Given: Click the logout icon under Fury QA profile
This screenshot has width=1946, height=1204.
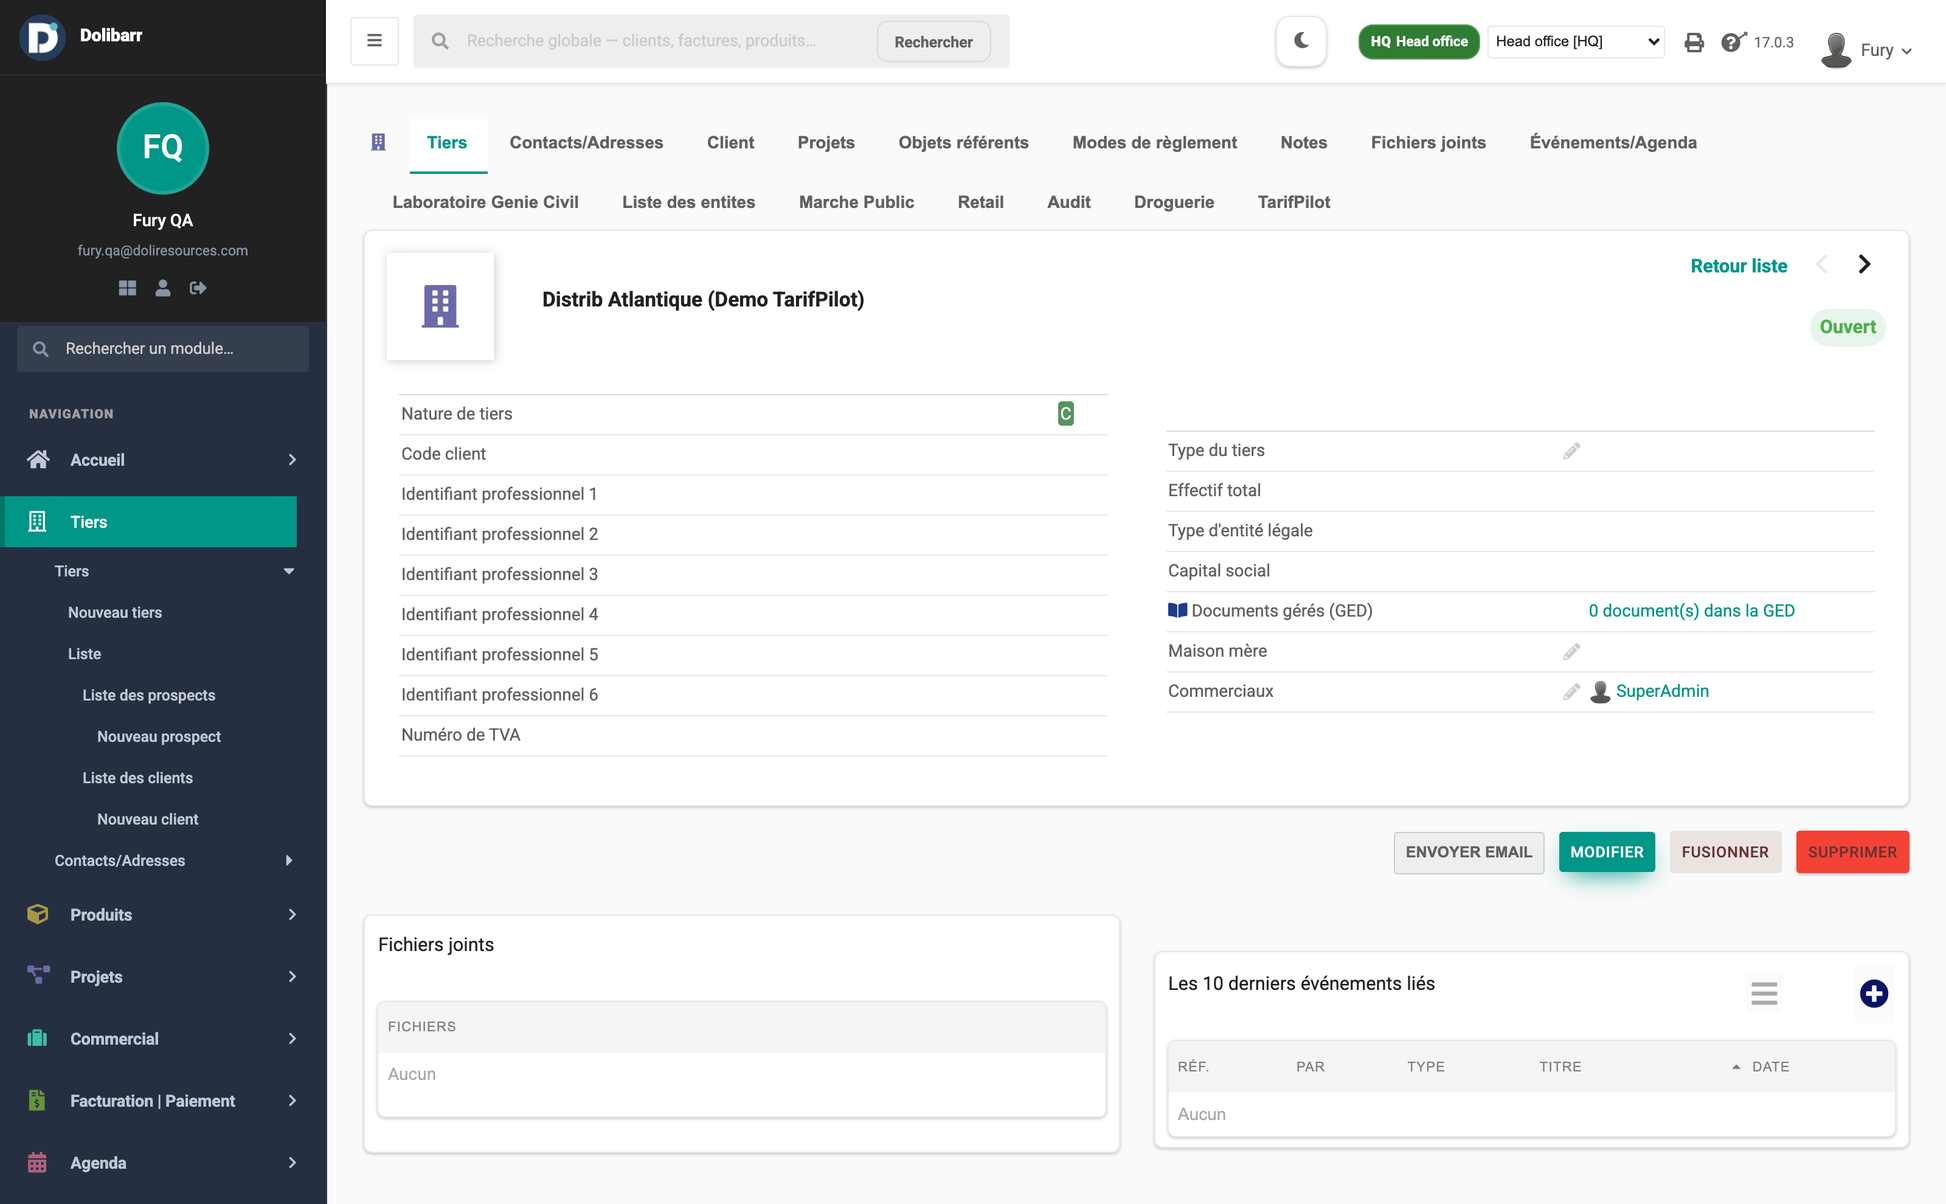Looking at the screenshot, I should pos(198,288).
